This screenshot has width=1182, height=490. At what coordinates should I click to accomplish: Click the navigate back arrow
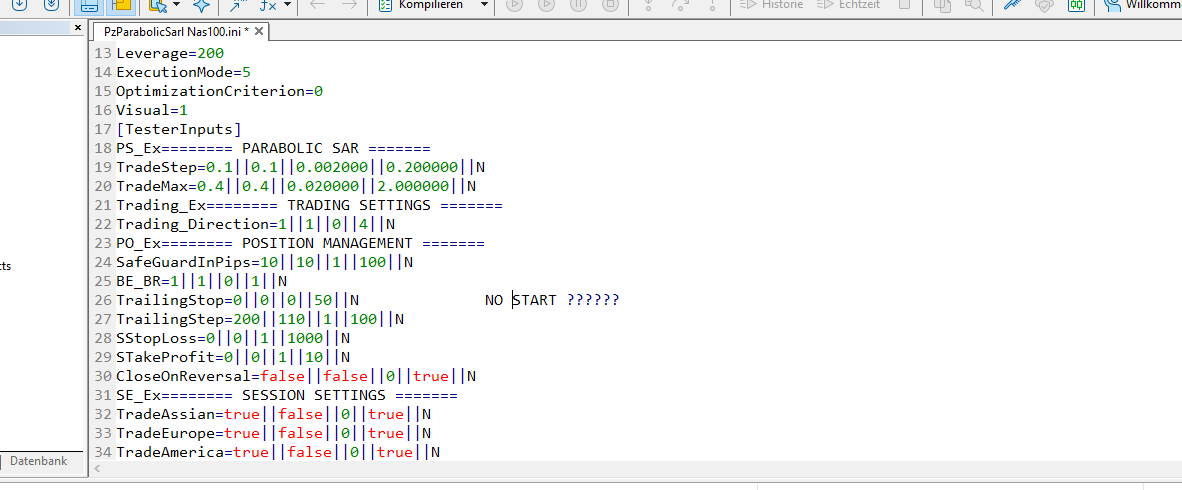coord(317,5)
